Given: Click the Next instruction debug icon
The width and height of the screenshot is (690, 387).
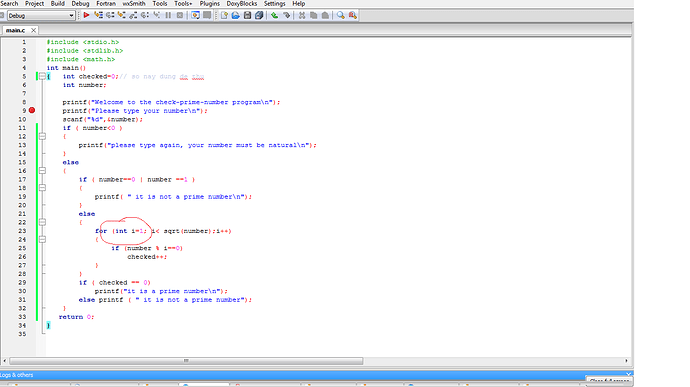Looking at the screenshot, I should coord(145,15).
